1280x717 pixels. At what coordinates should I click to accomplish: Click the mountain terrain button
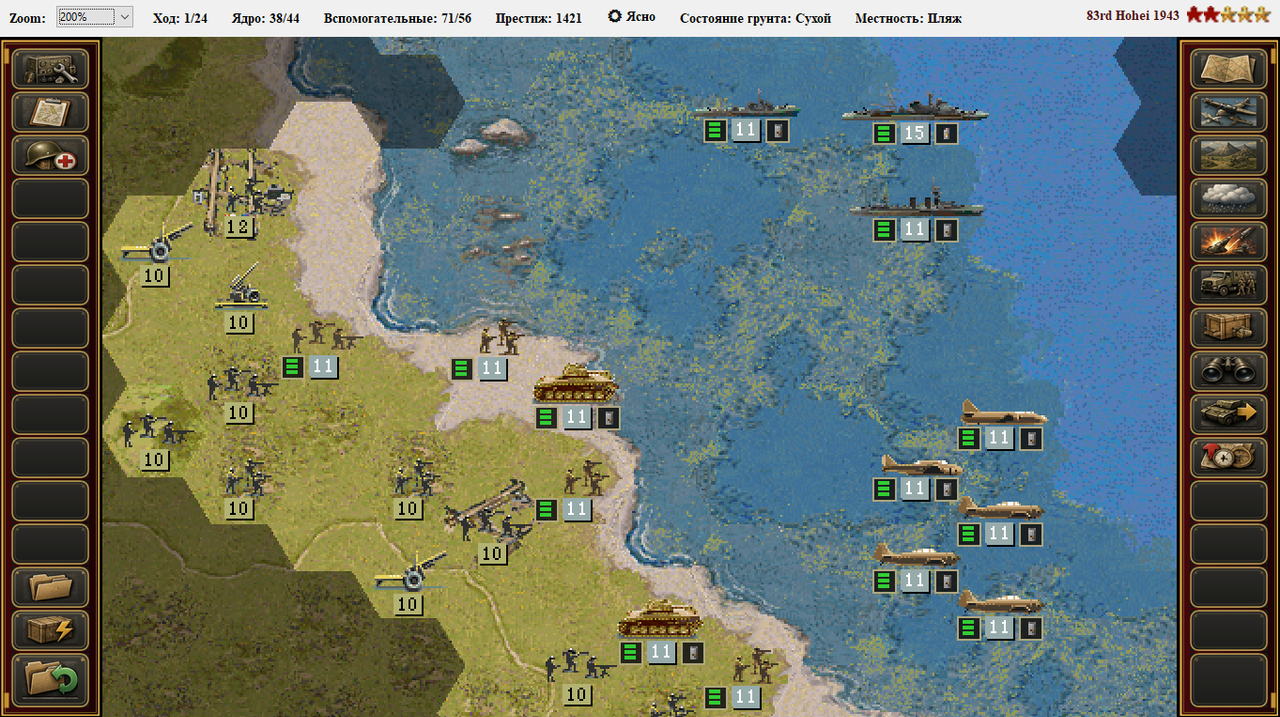click(x=1229, y=155)
